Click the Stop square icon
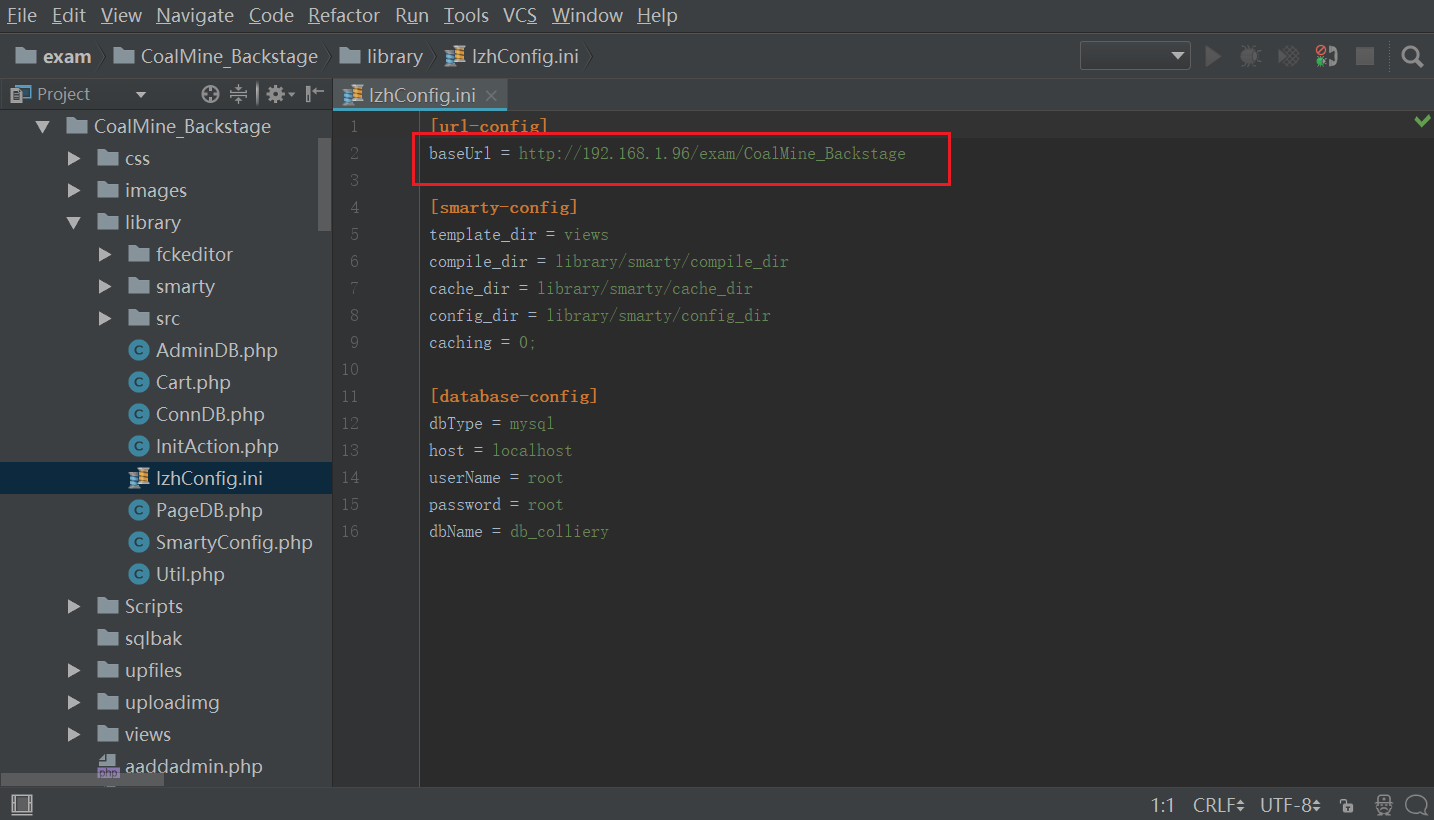The height and width of the screenshot is (820, 1434). click(1365, 56)
